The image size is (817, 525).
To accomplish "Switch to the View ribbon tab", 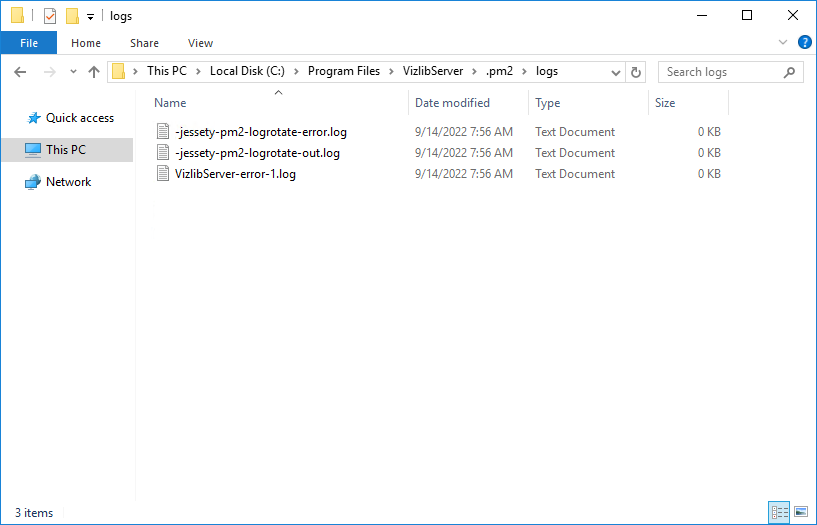I will [200, 43].
